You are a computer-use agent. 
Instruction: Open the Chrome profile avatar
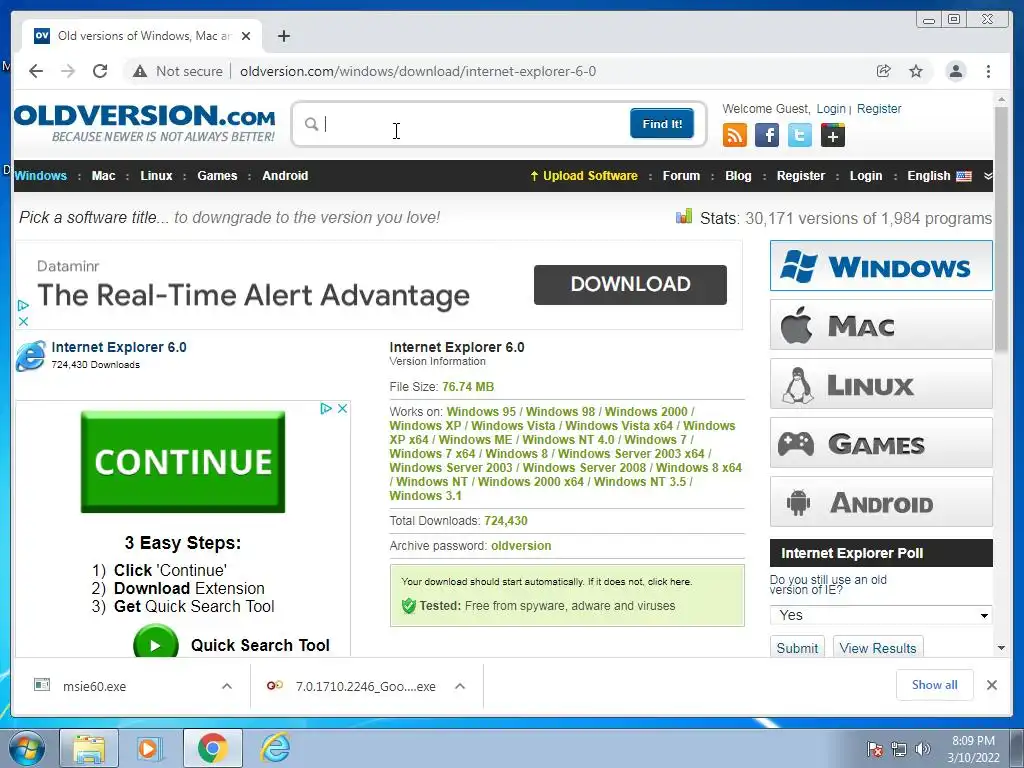coord(955,71)
